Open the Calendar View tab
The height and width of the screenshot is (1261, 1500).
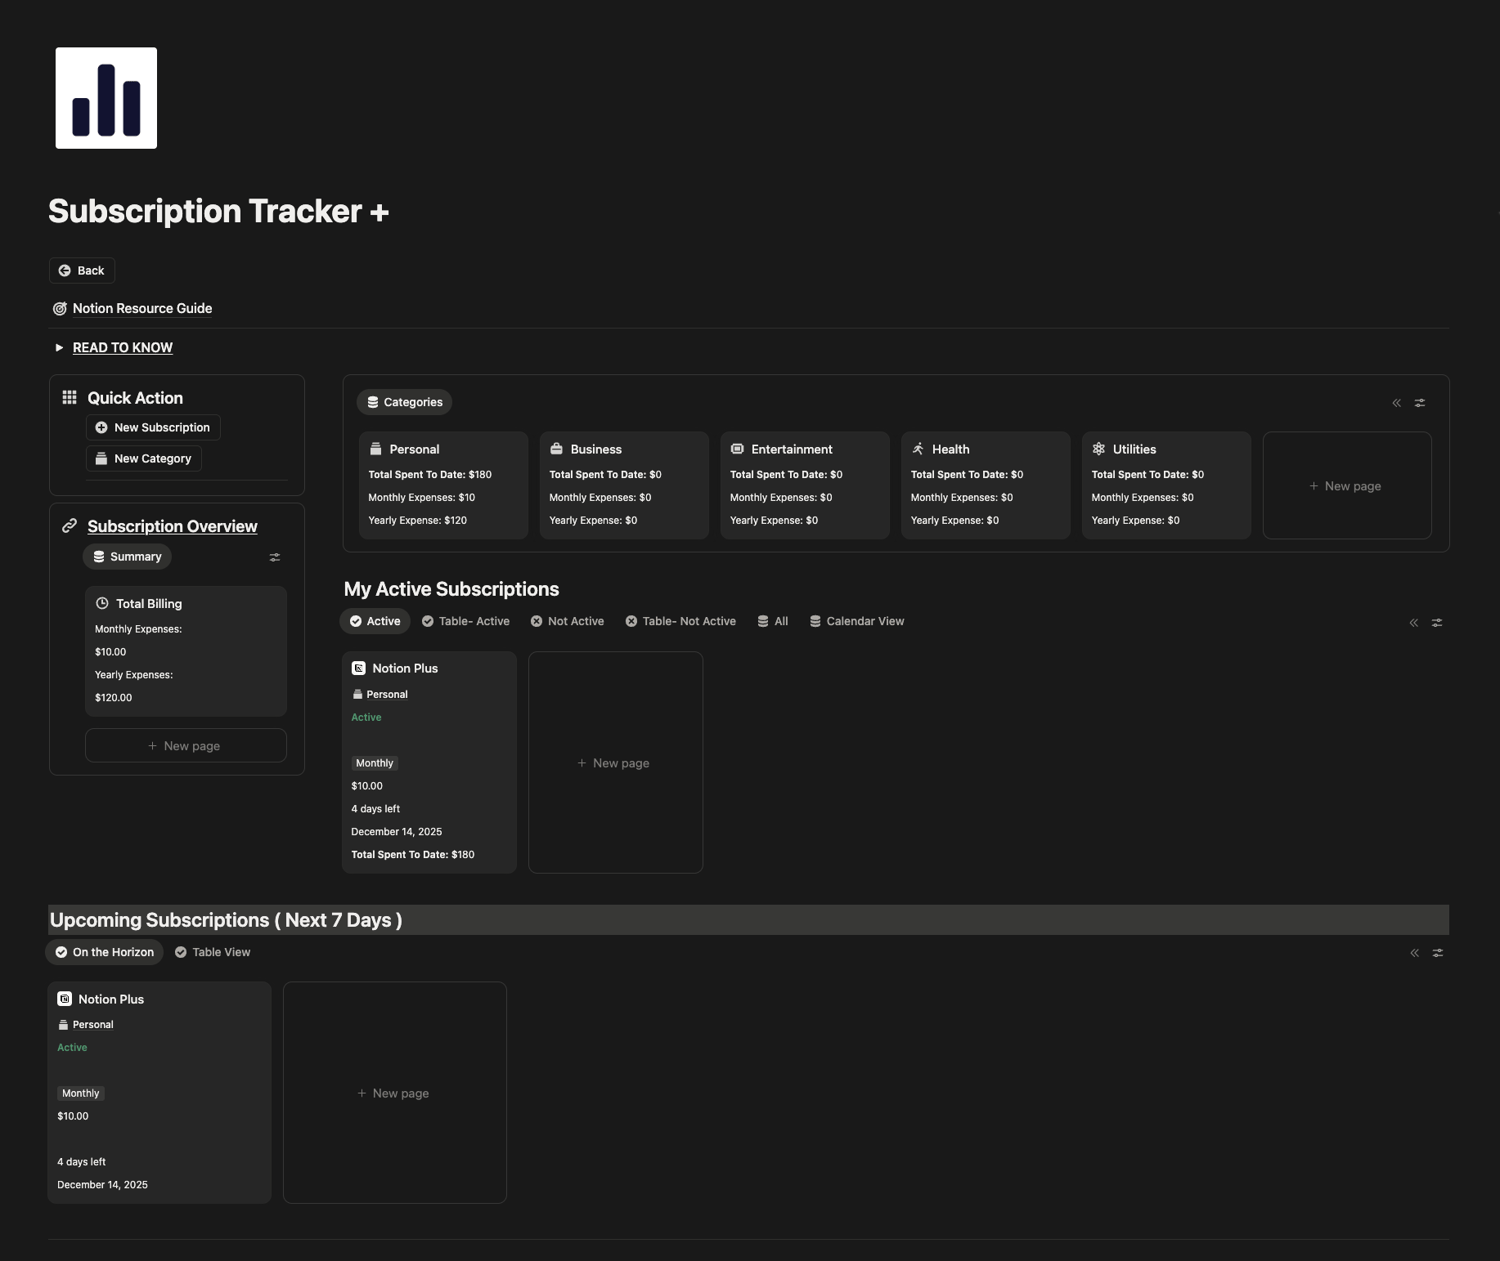pos(856,621)
